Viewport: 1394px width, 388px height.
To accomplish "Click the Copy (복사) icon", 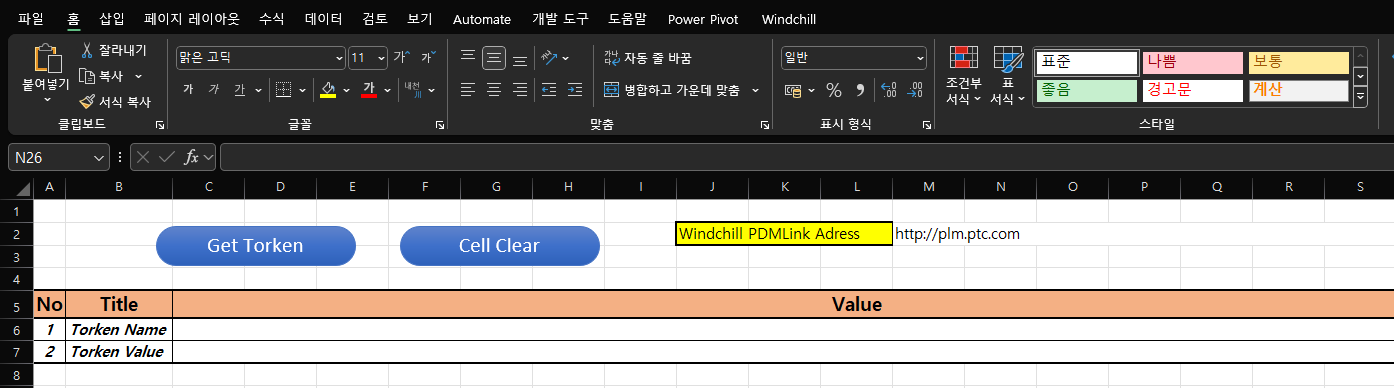I will click(87, 76).
